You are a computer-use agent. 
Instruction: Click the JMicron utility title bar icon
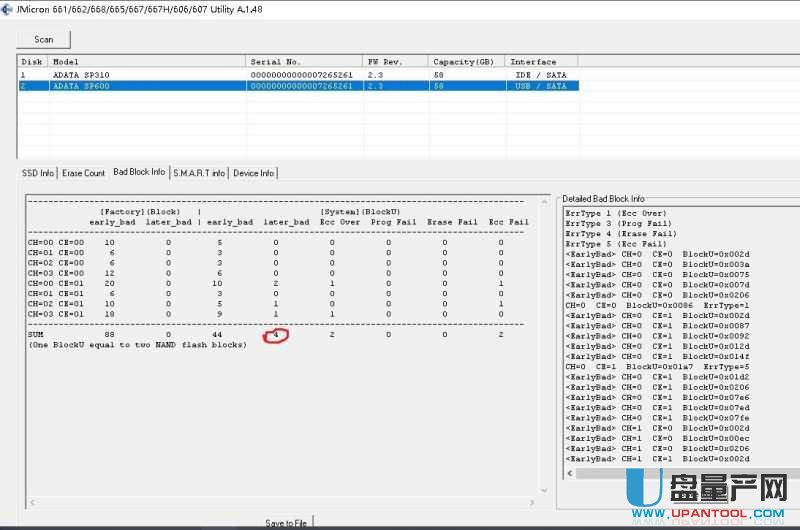(x=7, y=8)
